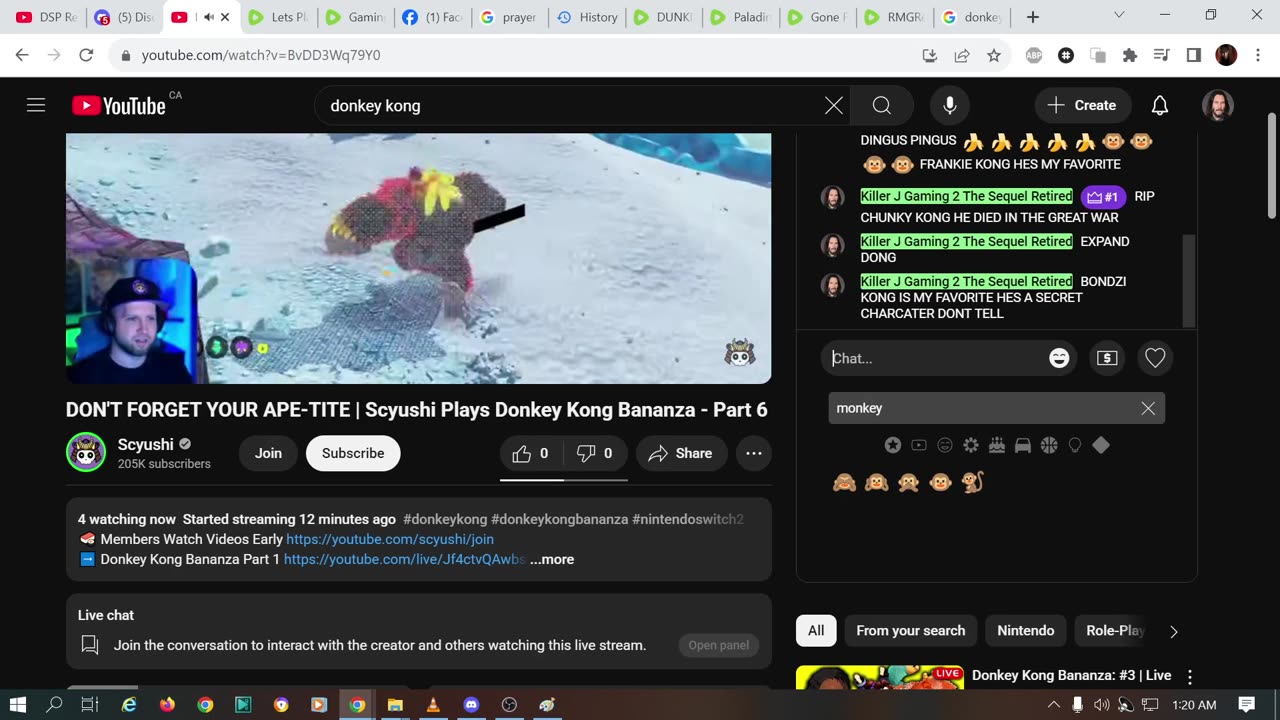Click the donkey kong search box

point(568,105)
